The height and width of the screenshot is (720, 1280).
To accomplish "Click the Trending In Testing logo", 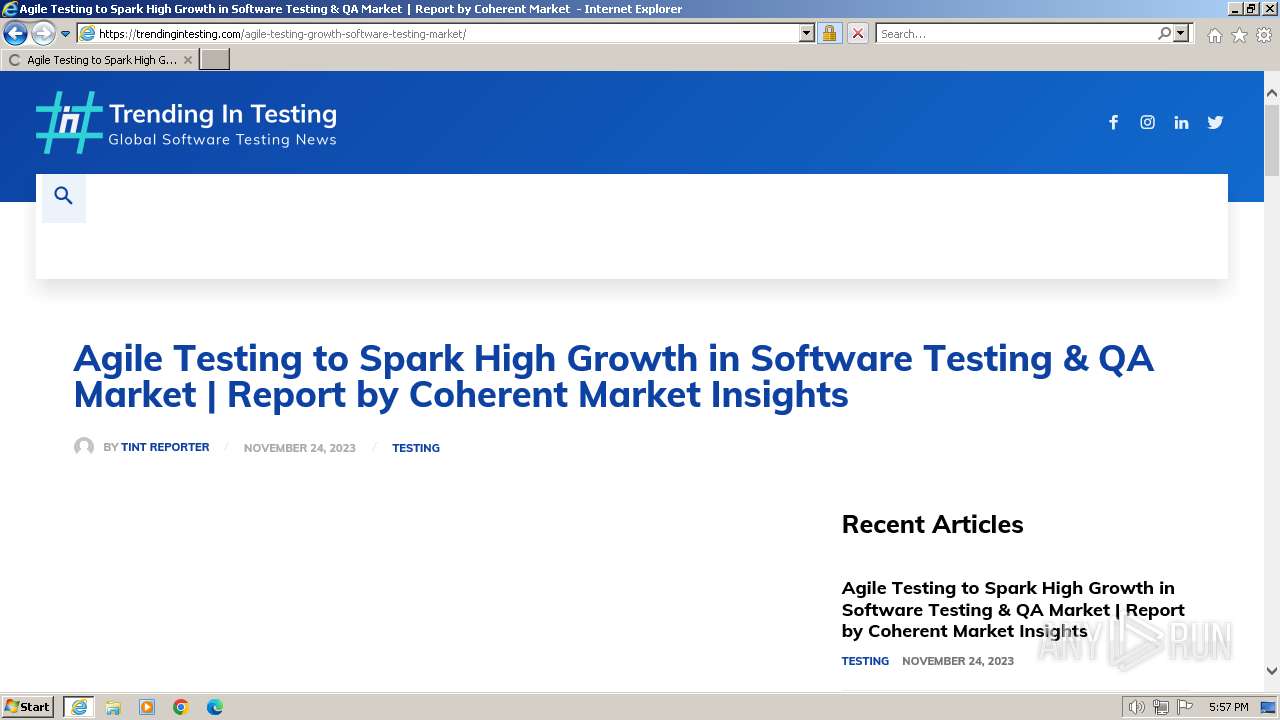I will coord(186,123).
